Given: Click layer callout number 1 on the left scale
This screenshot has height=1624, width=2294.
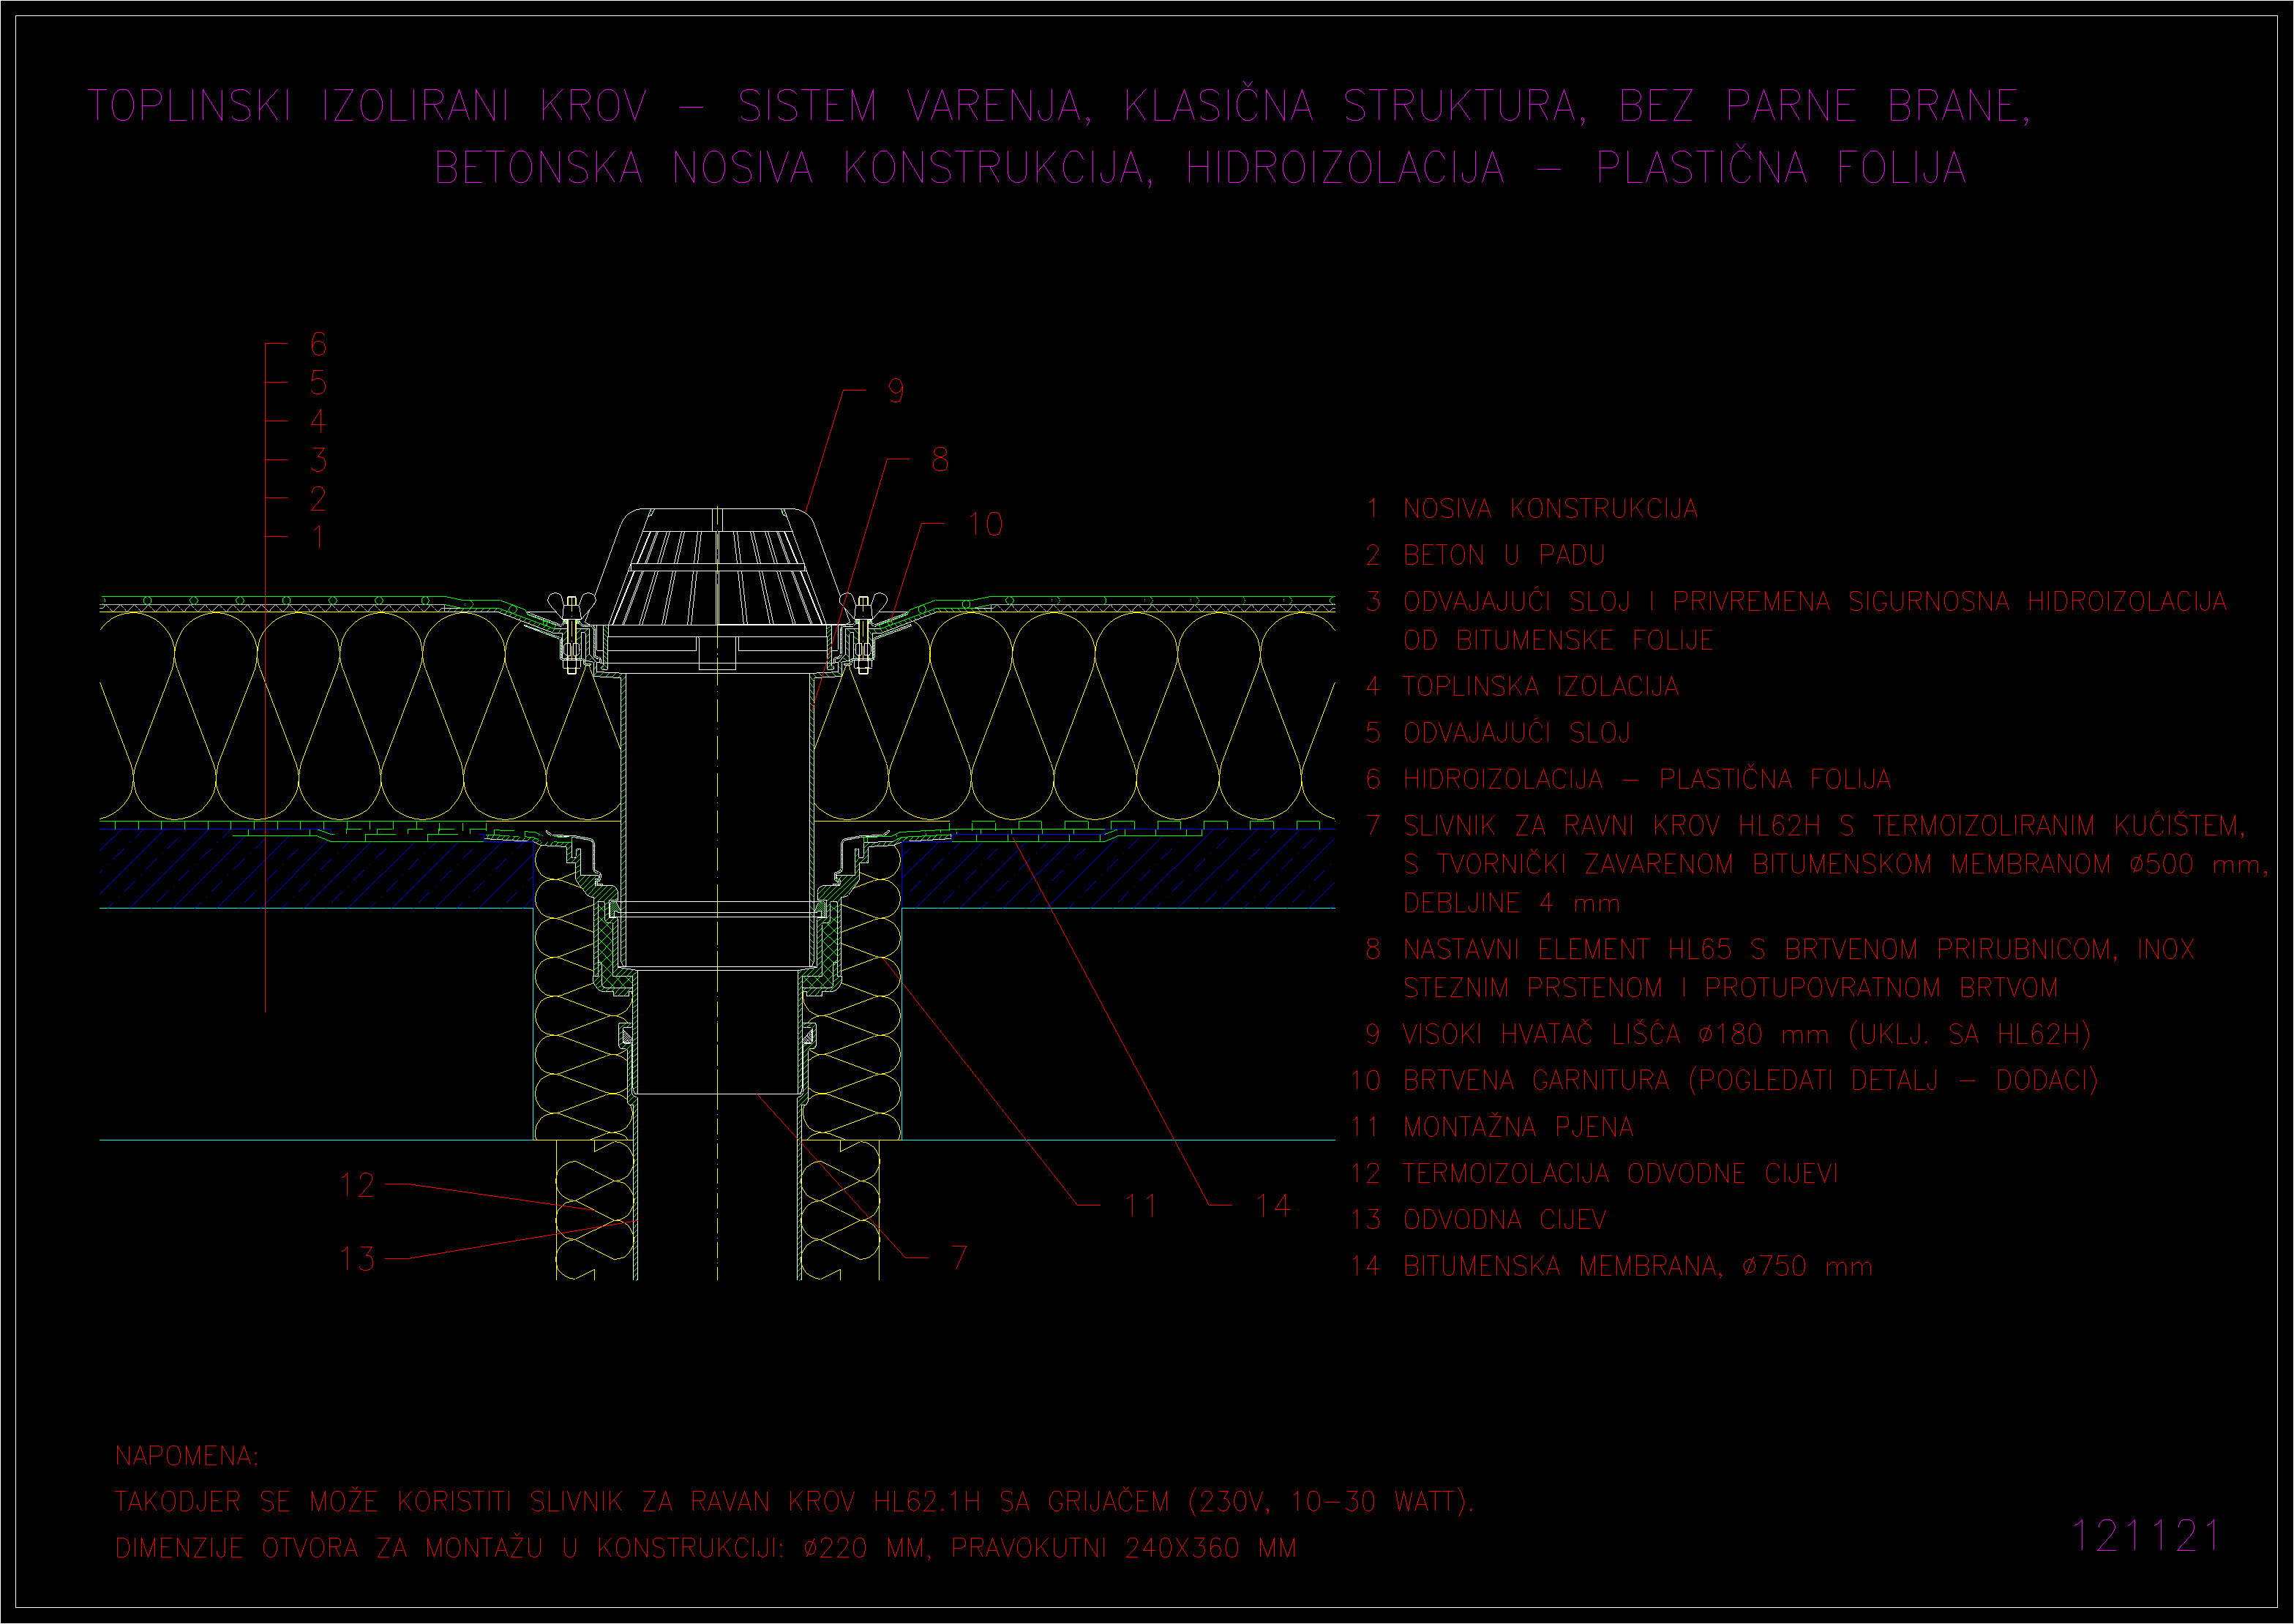Looking at the screenshot, I should (318, 537).
